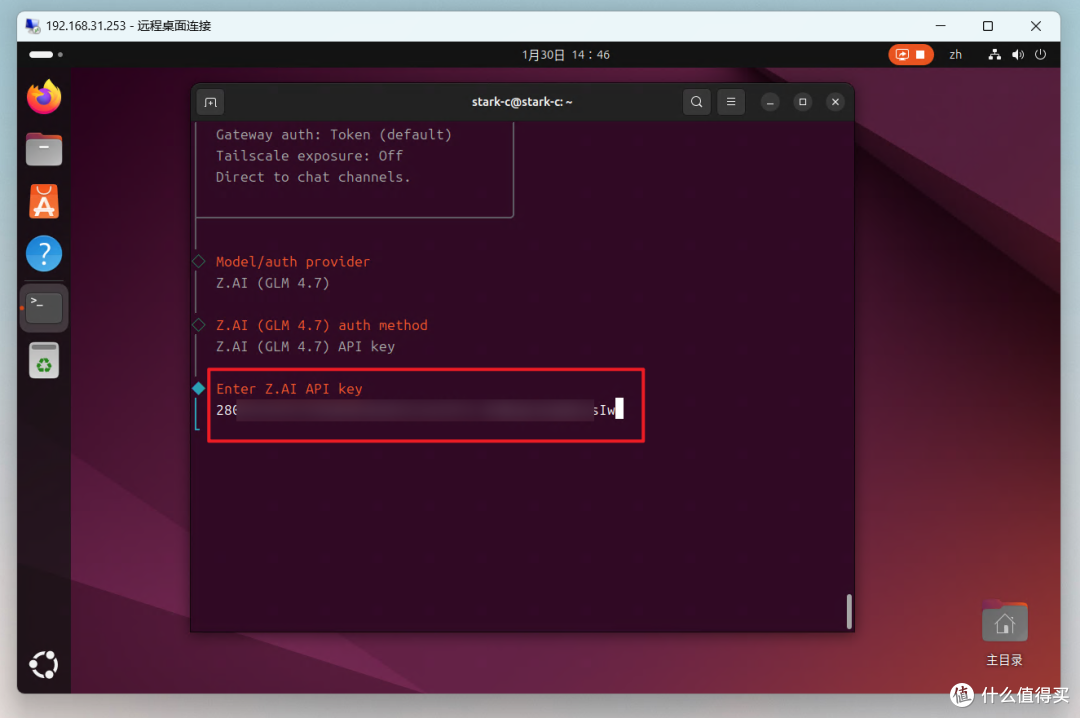The image size is (1080, 718).
Task: Open the Files manager in dock
Action: click(x=44, y=150)
